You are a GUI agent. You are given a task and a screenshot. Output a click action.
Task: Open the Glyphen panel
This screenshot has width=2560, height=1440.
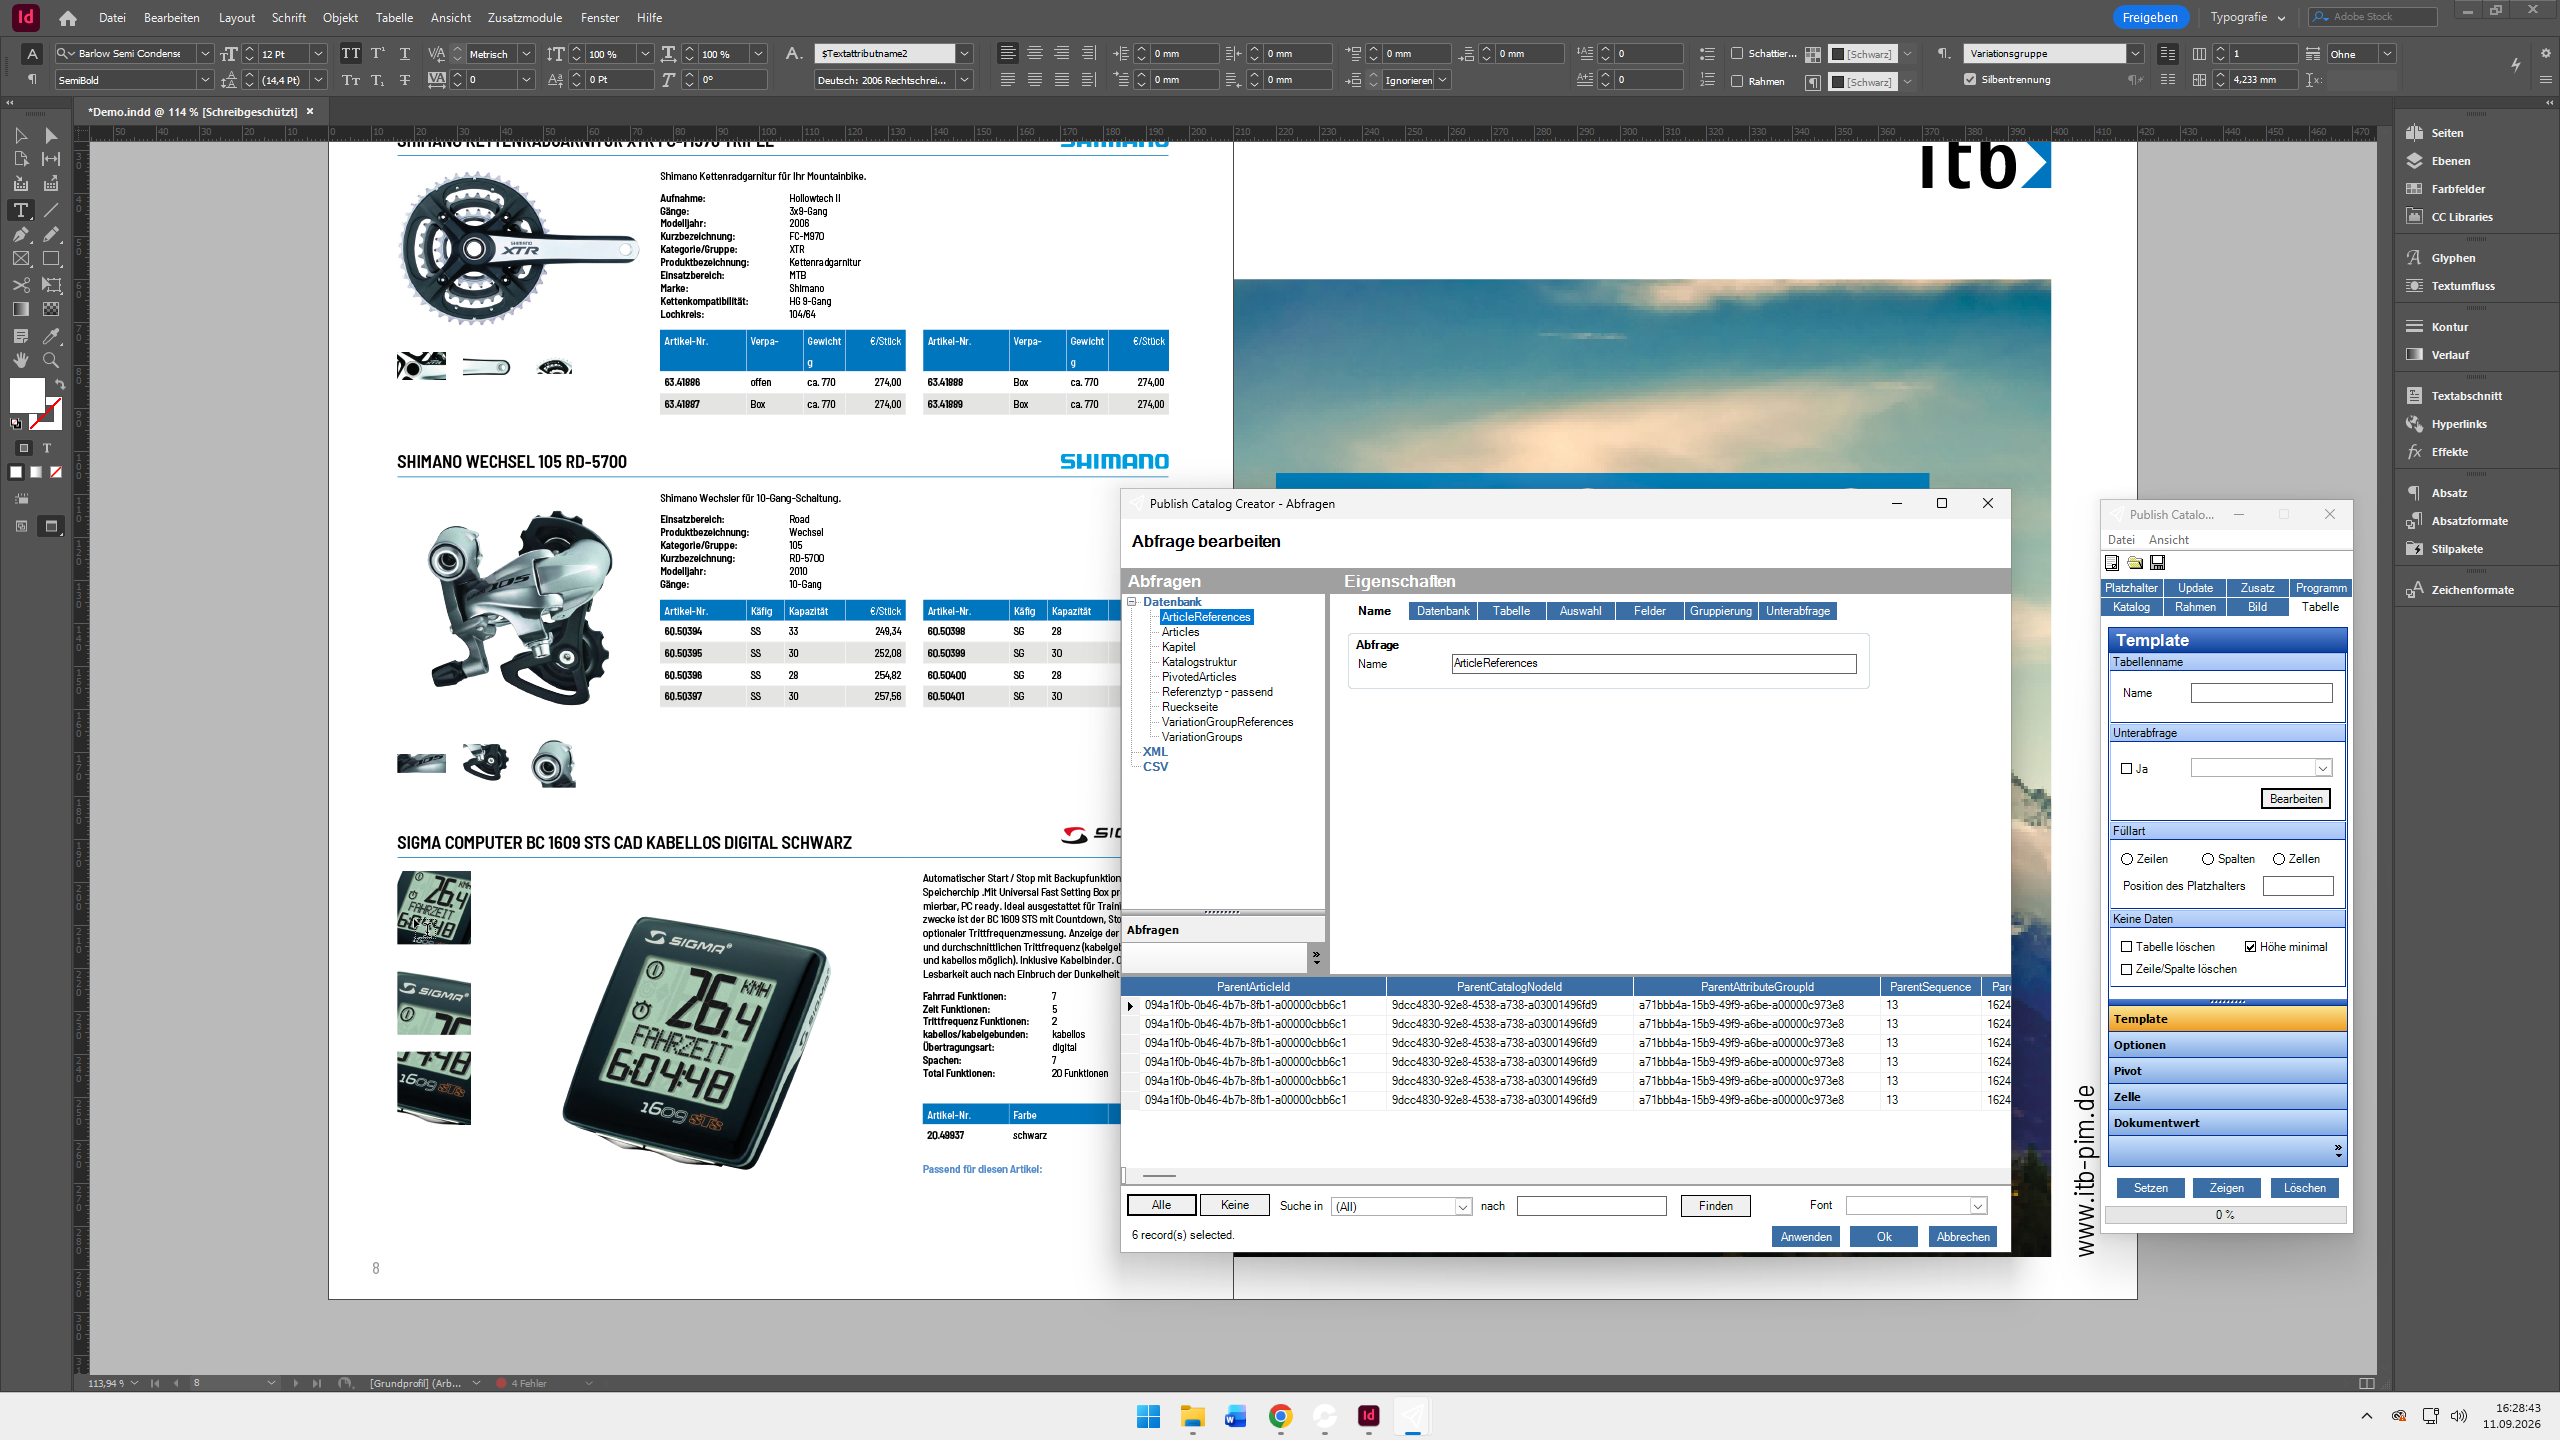click(2453, 258)
